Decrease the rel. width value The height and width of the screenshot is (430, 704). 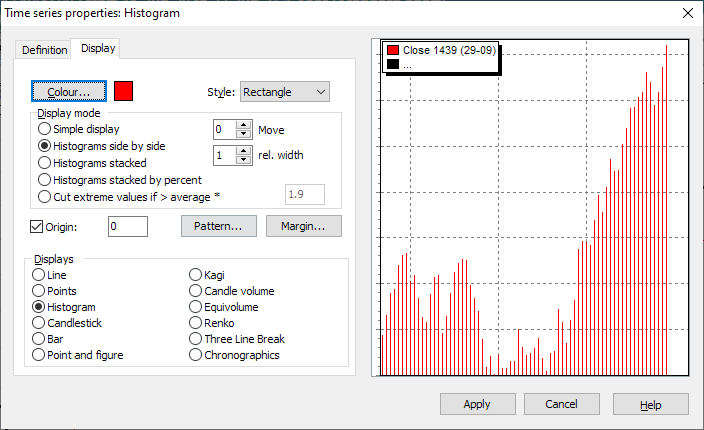click(243, 160)
